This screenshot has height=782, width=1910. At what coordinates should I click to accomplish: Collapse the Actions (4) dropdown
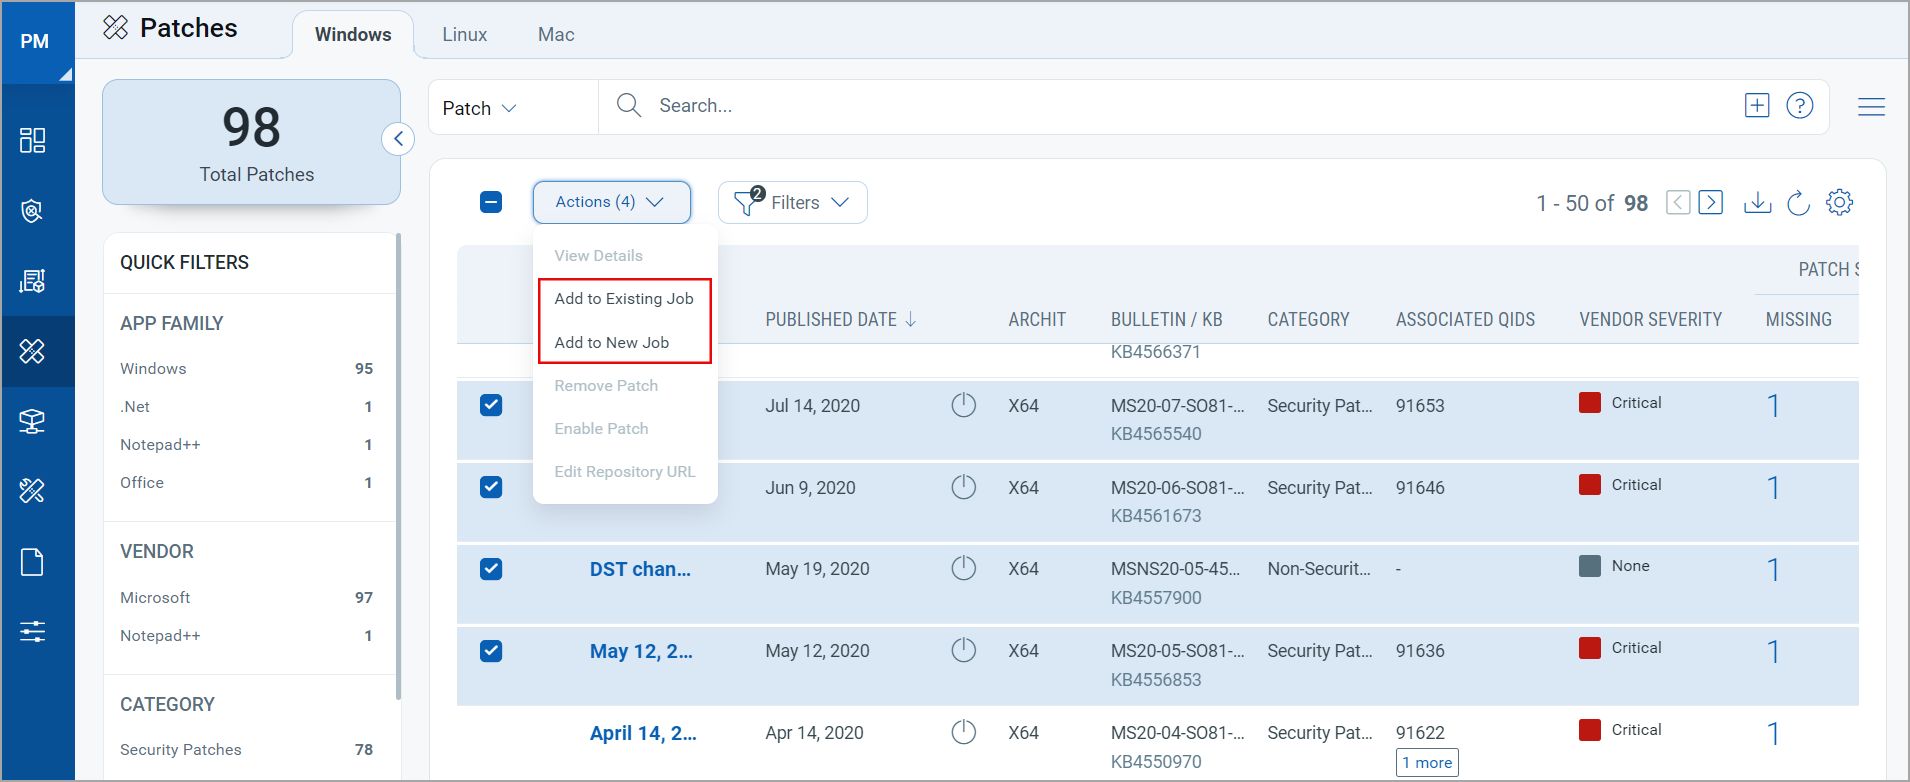(x=611, y=202)
